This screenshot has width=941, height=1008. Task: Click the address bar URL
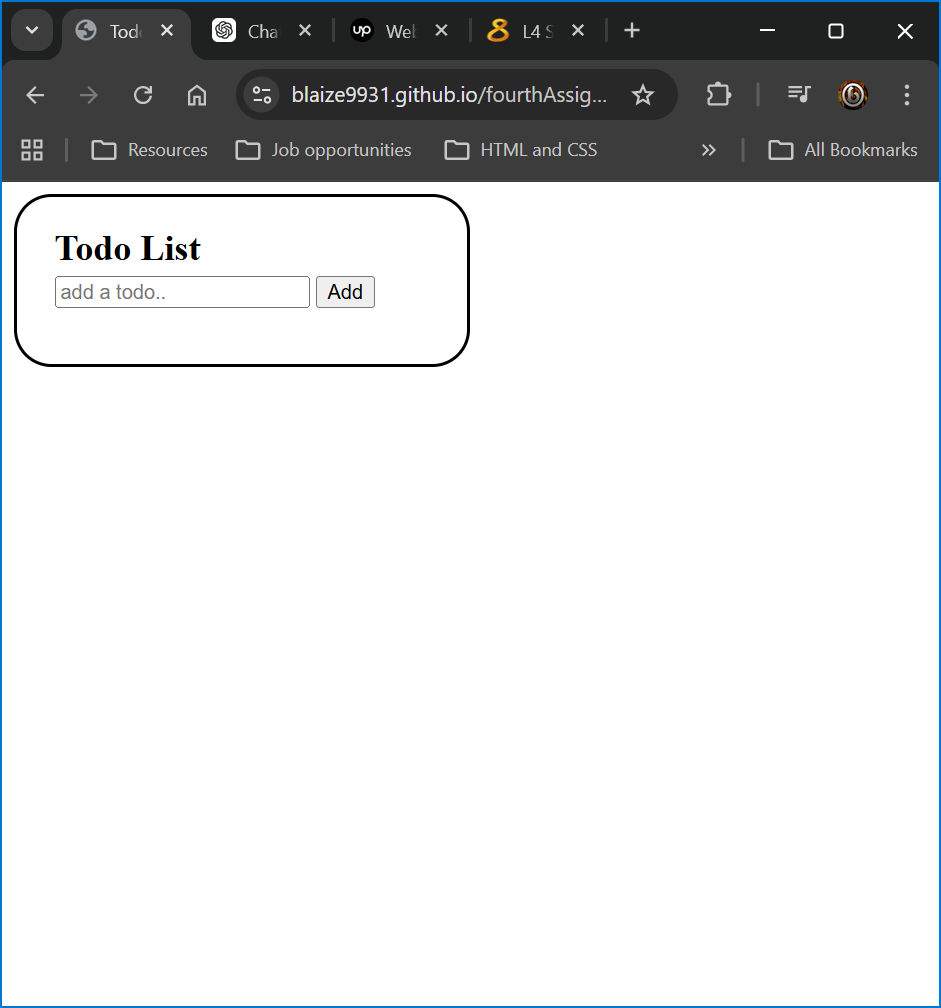click(x=449, y=95)
